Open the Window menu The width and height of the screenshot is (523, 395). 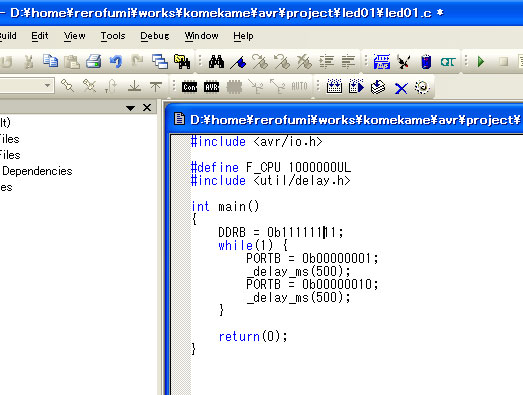pos(201,36)
